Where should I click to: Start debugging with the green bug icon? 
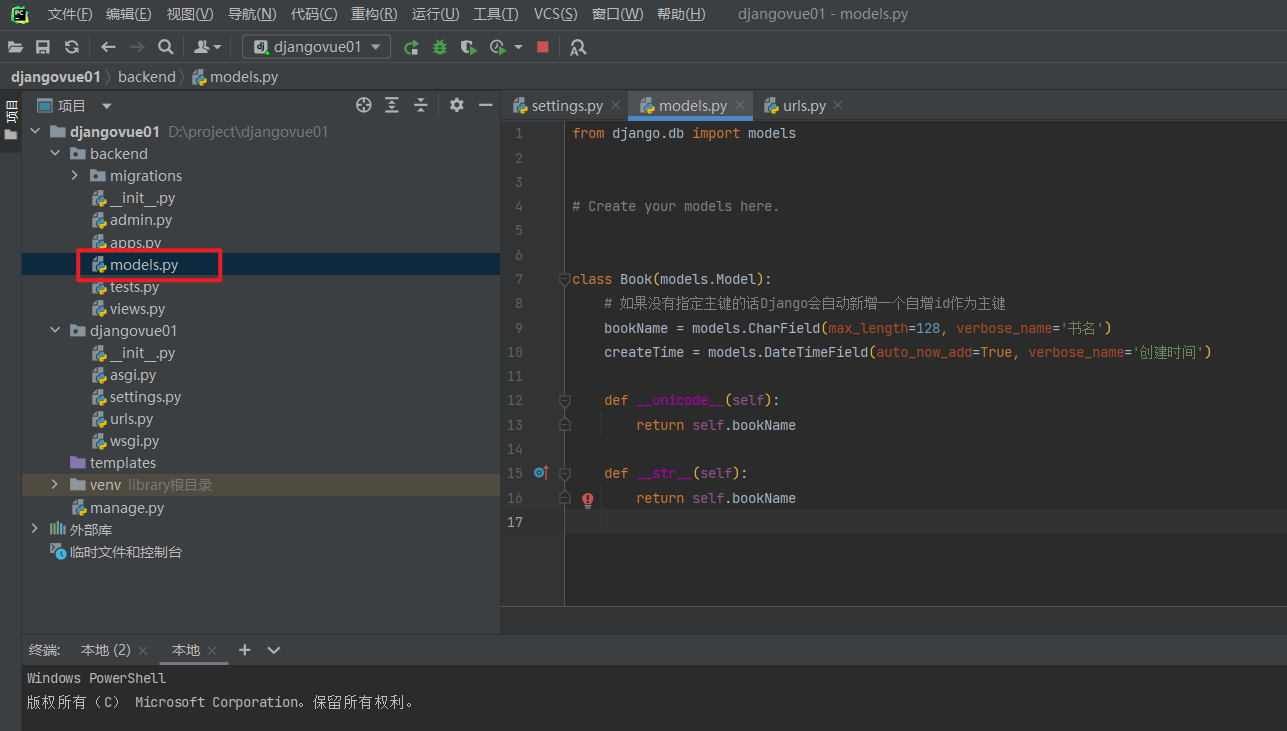click(x=440, y=47)
